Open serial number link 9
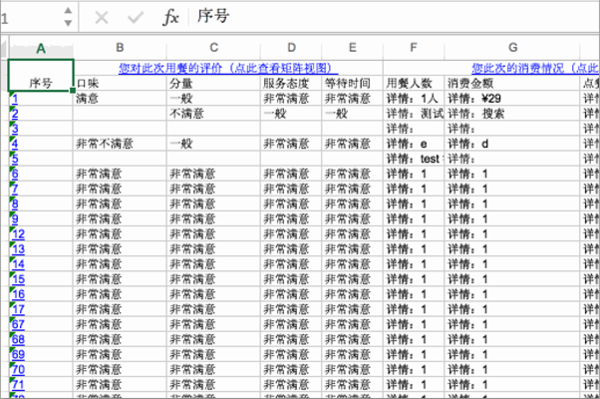Viewport: 600px width, 399px height. click(15, 219)
